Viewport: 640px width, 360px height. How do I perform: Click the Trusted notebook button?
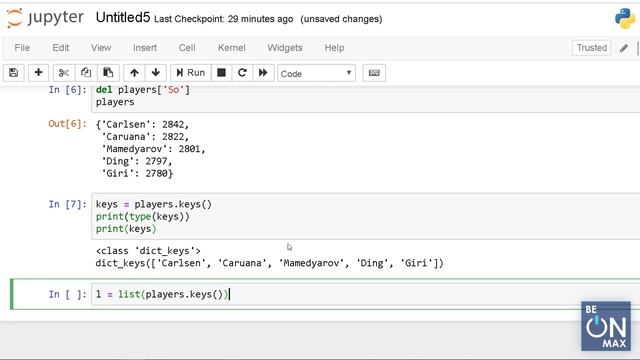pyautogui.click(x=591, y=48)
